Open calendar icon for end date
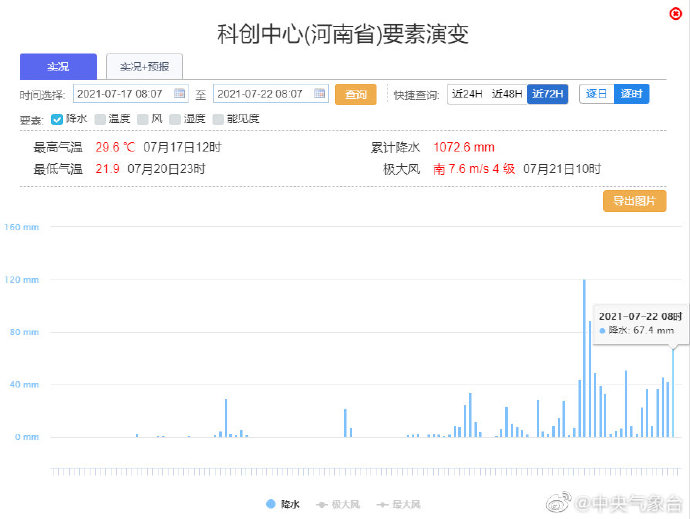 tap(319, 93)
